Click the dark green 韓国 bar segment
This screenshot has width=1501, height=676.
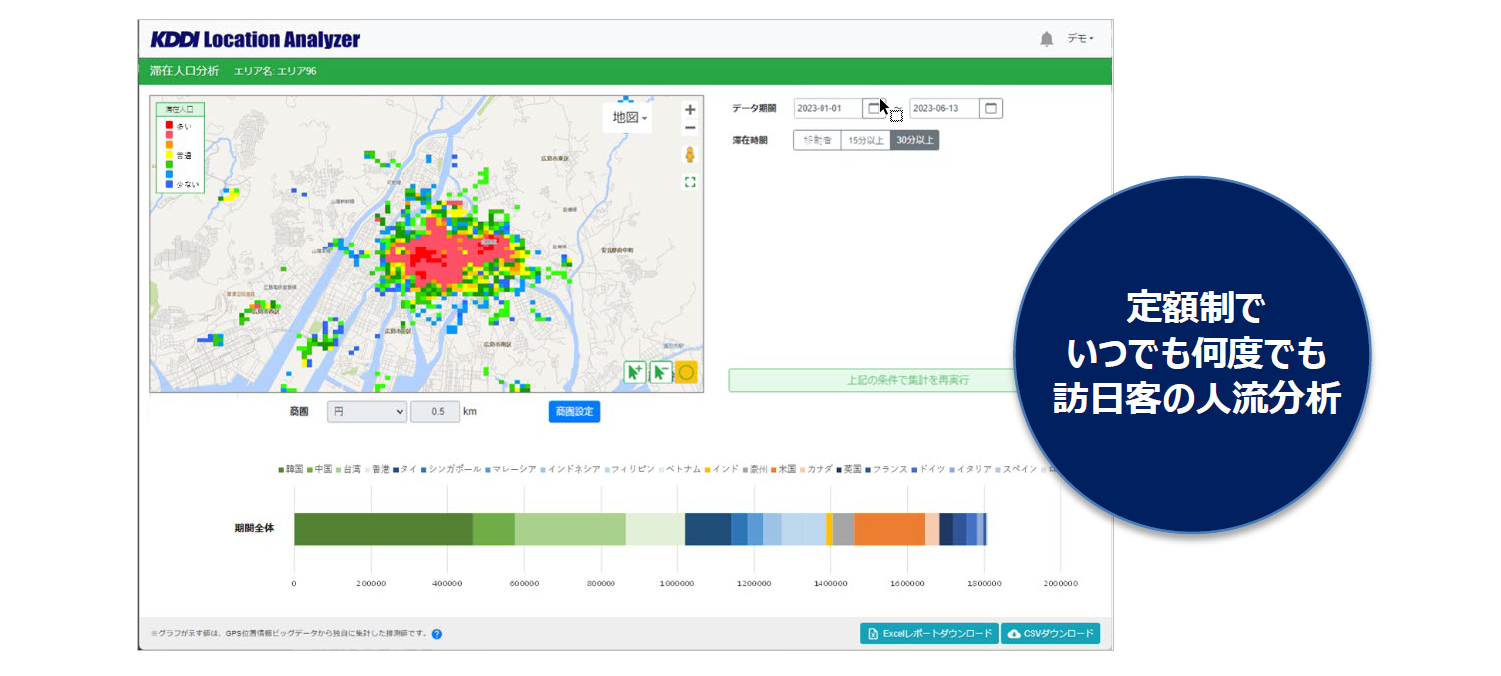click(383, 529)
